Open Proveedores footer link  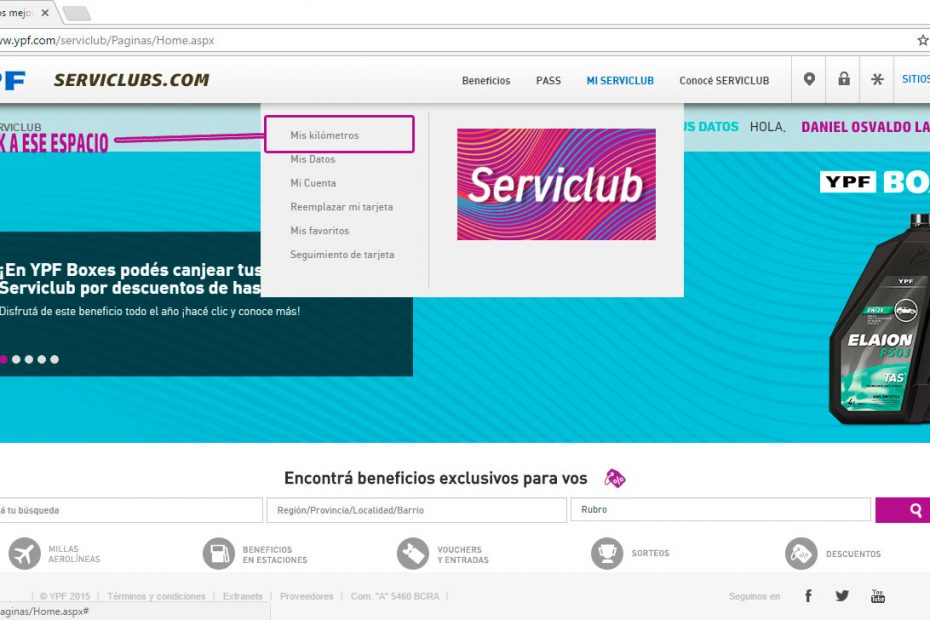(307, 596)
